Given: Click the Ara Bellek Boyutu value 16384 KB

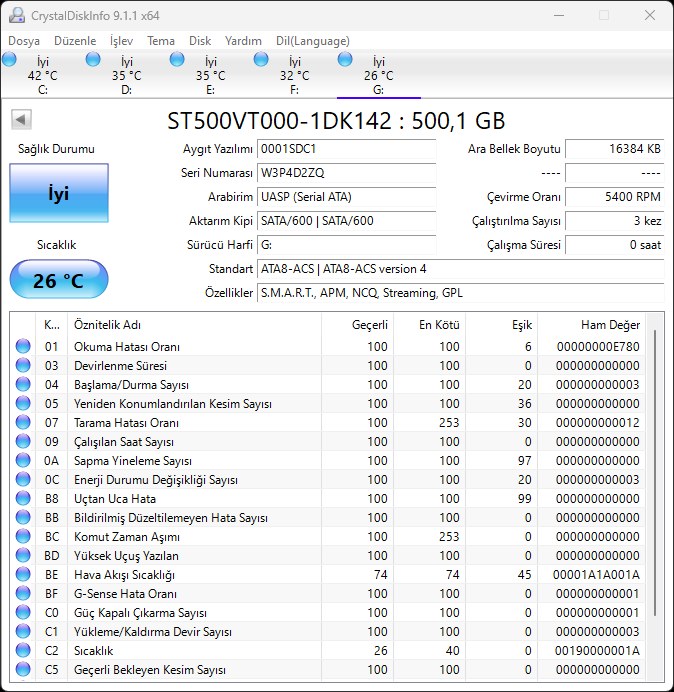Looking at the screenshot, I should click(614, 149).
